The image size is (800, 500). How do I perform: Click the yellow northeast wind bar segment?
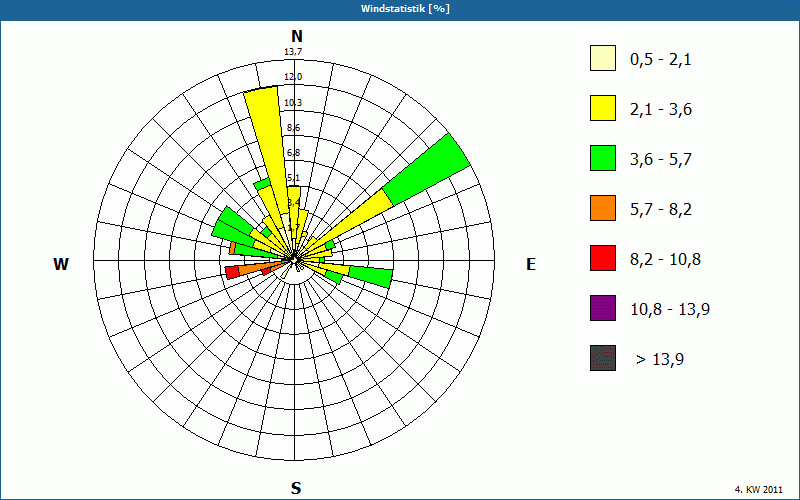355,219
